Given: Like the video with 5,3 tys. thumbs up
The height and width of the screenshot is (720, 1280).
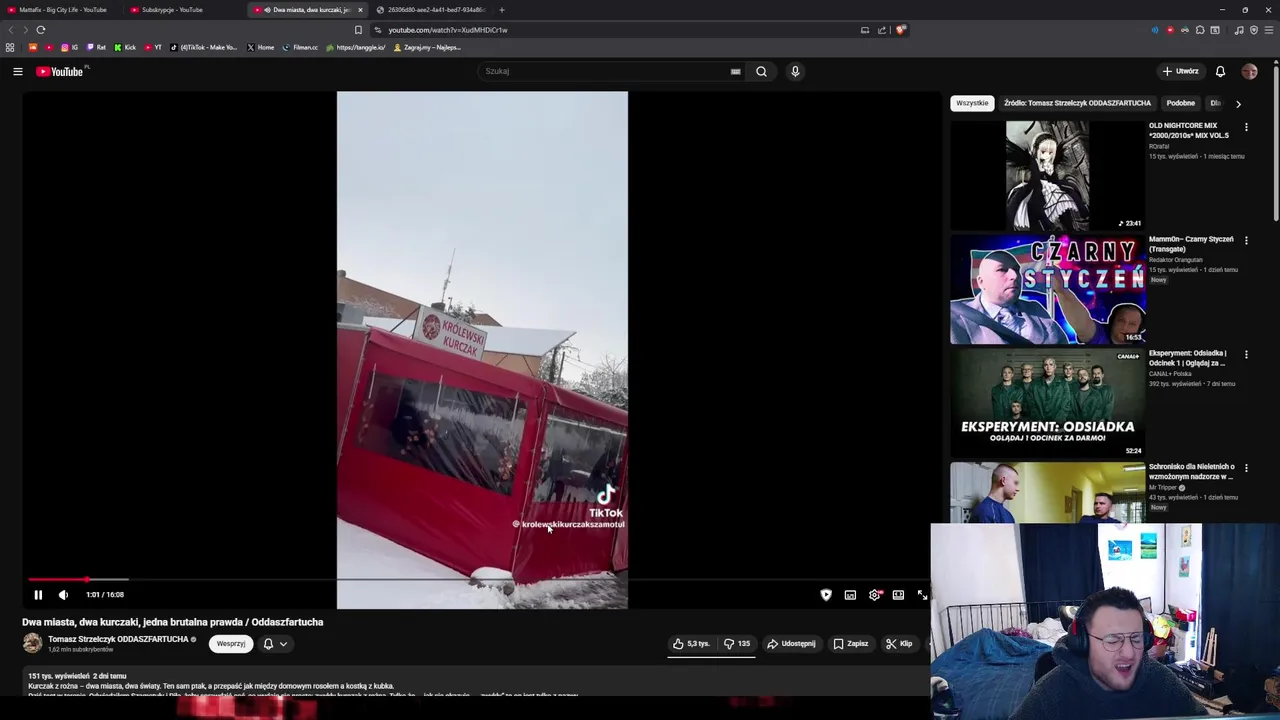Looking at the screenshot, I should [691, 644].
